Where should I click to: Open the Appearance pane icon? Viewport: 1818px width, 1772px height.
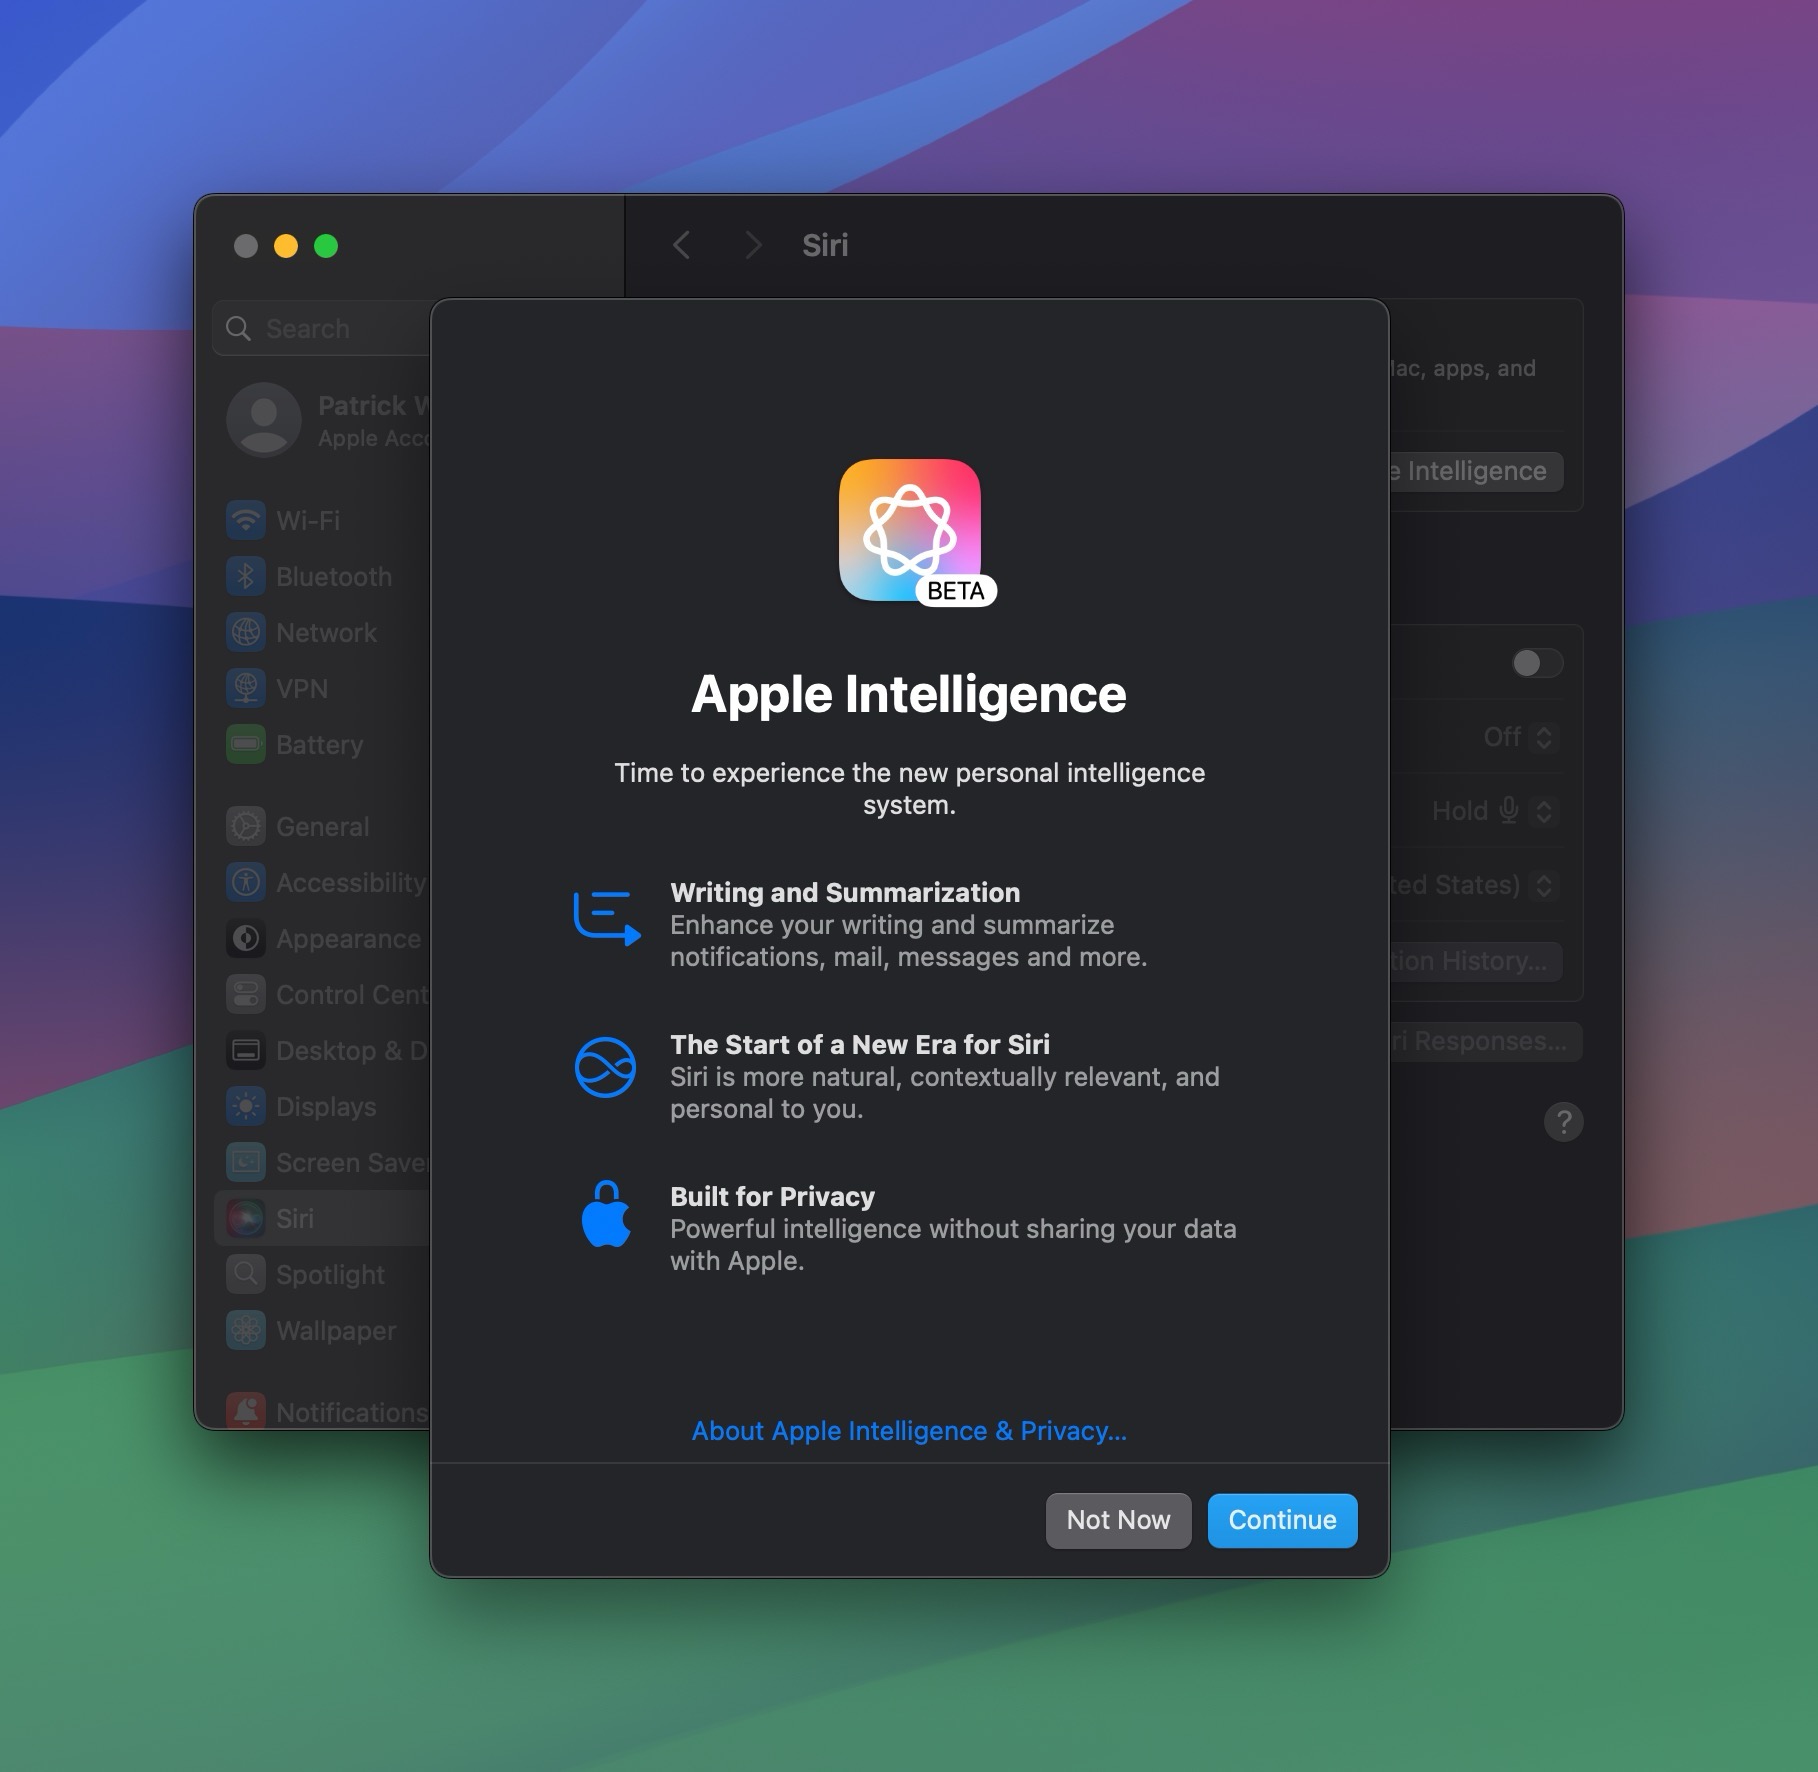tap(246, 938)
